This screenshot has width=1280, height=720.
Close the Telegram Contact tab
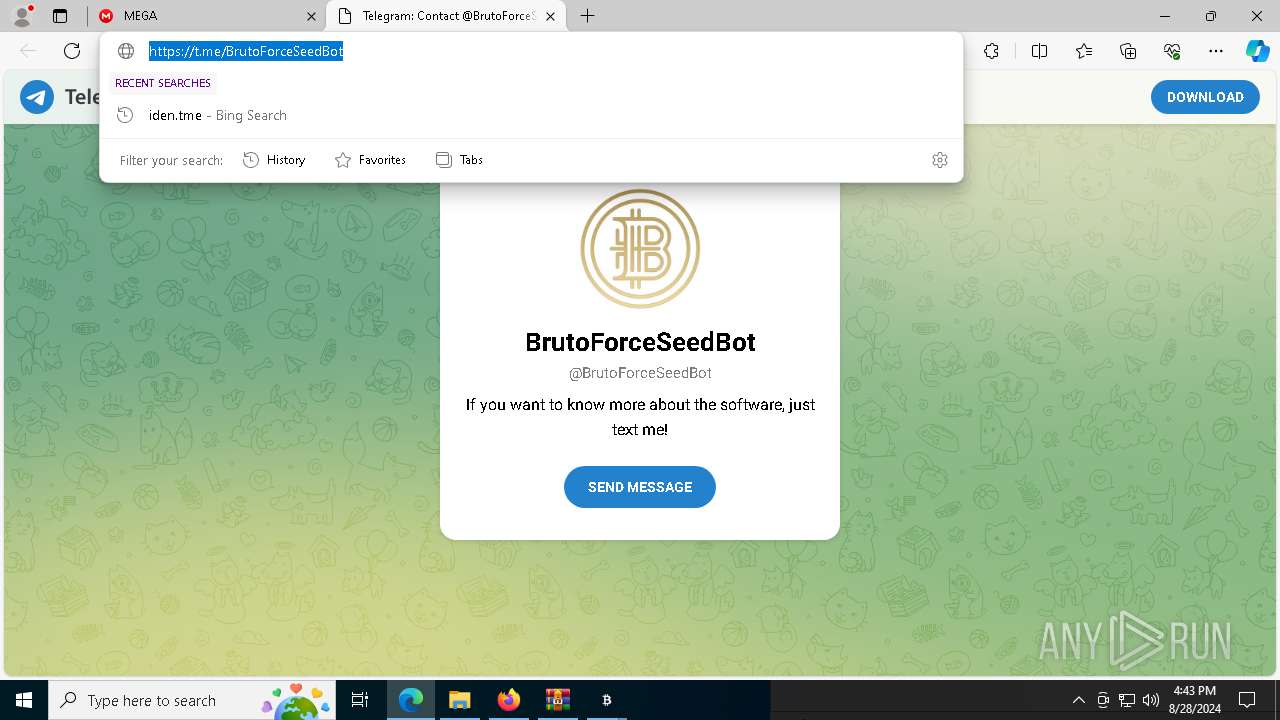(550, 16)
